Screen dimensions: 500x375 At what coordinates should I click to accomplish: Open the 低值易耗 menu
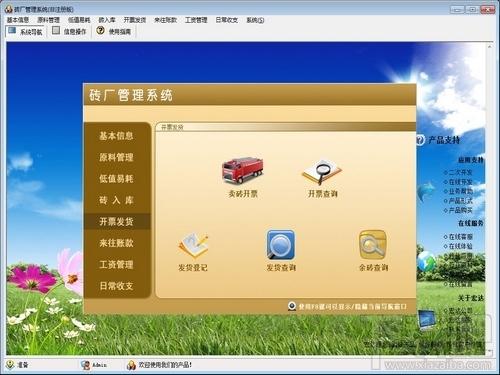coord(79,20)
